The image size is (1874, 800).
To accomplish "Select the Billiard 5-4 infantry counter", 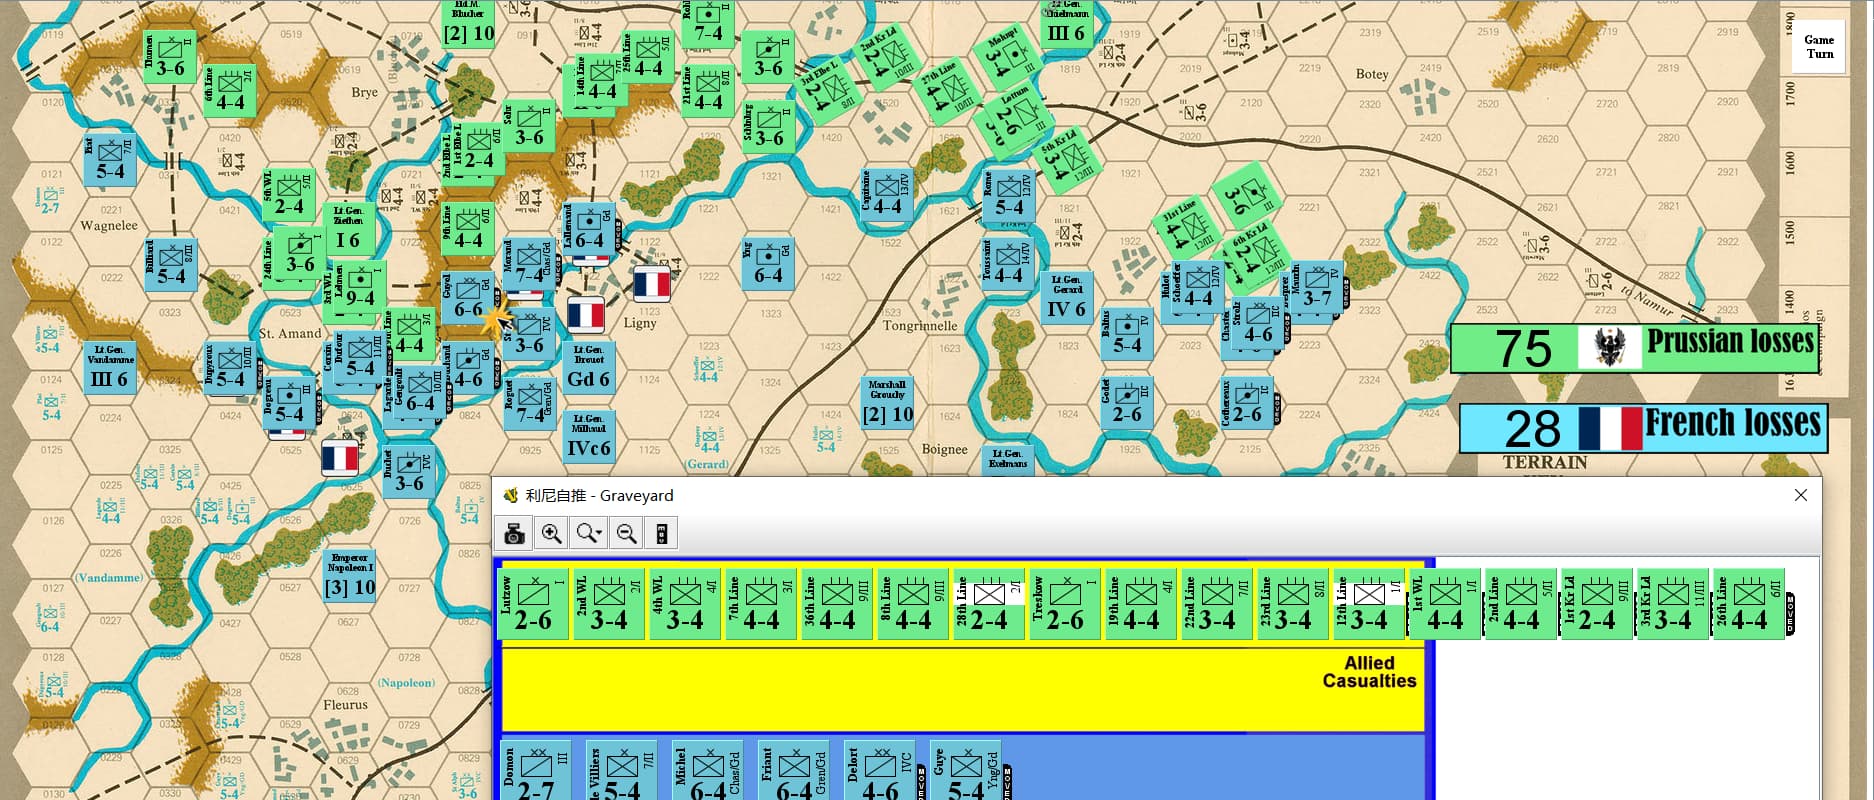I will pyautogui.click(x=170, y=264).
